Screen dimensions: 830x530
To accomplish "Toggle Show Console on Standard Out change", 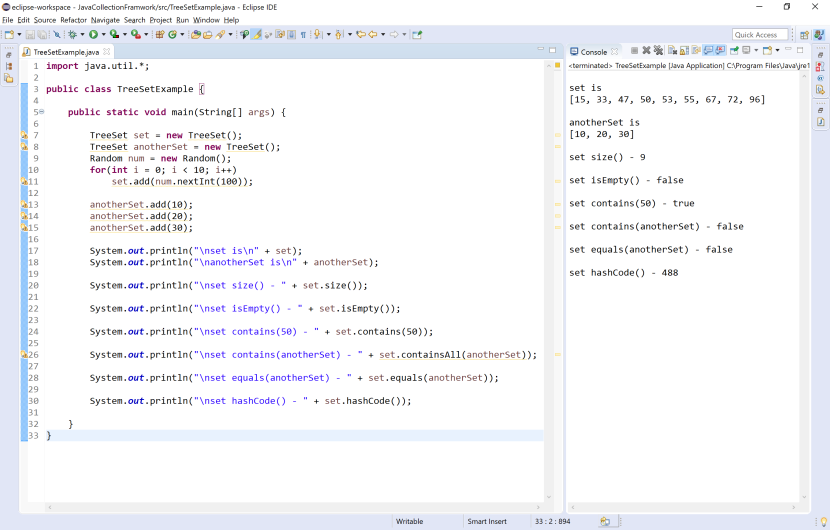I will [708, 50].
